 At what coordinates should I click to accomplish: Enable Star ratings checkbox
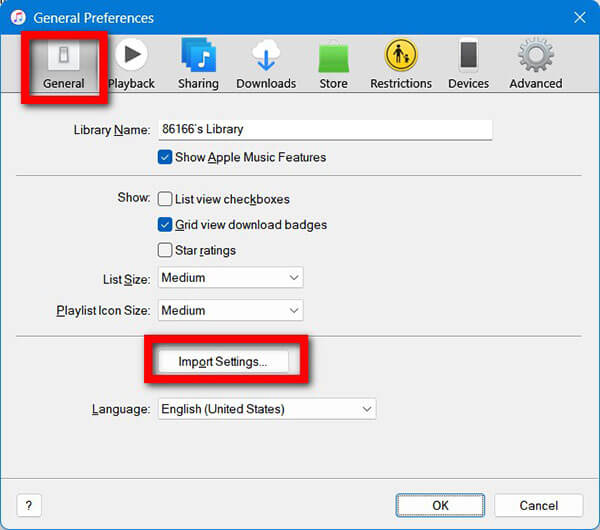[165, 250]
